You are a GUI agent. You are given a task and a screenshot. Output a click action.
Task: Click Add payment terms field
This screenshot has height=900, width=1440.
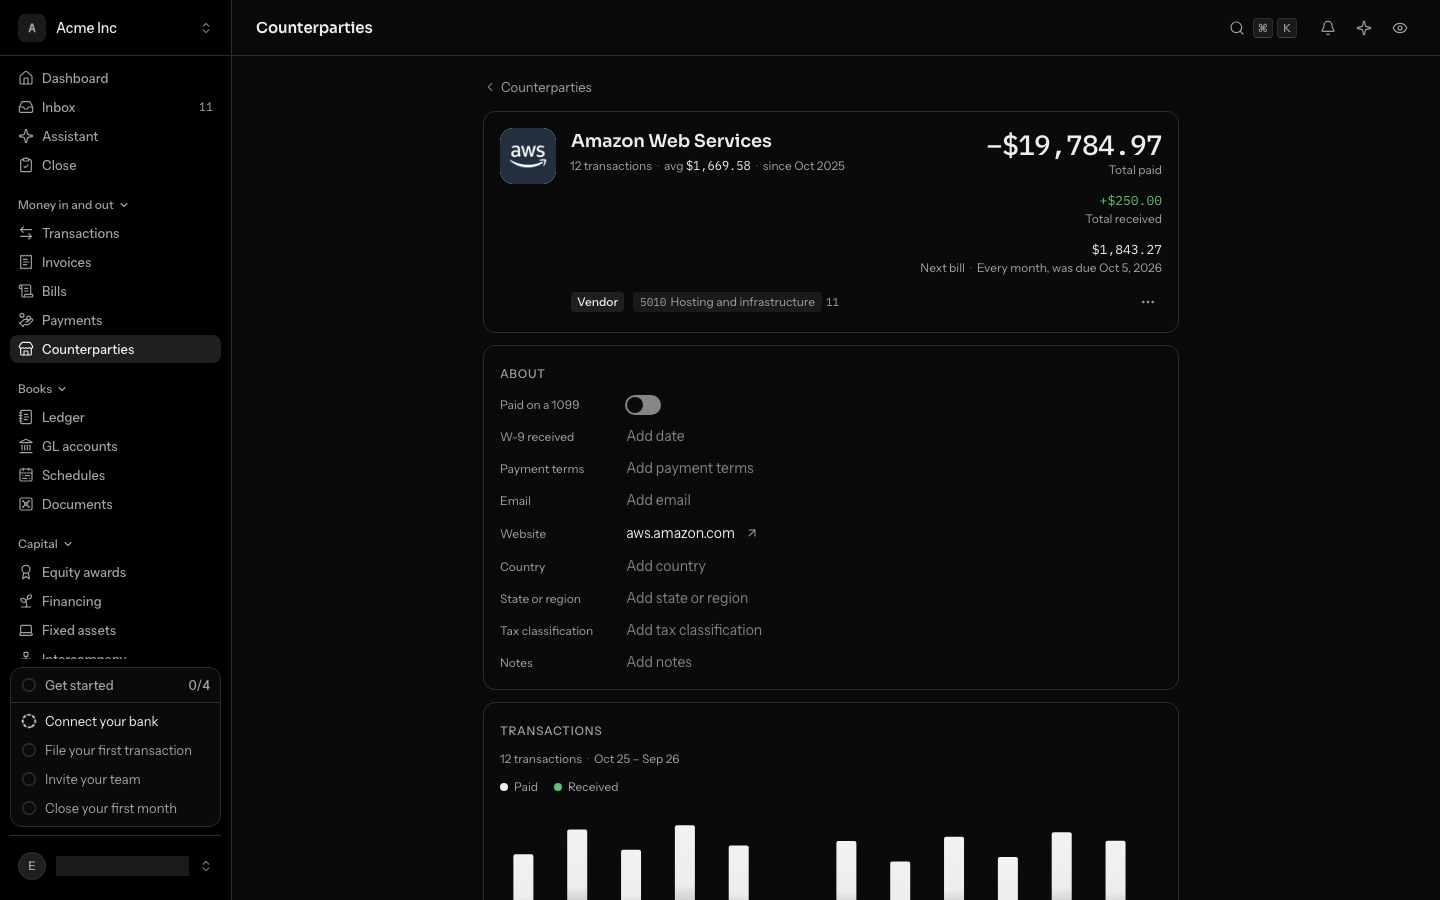click(690, 468)
